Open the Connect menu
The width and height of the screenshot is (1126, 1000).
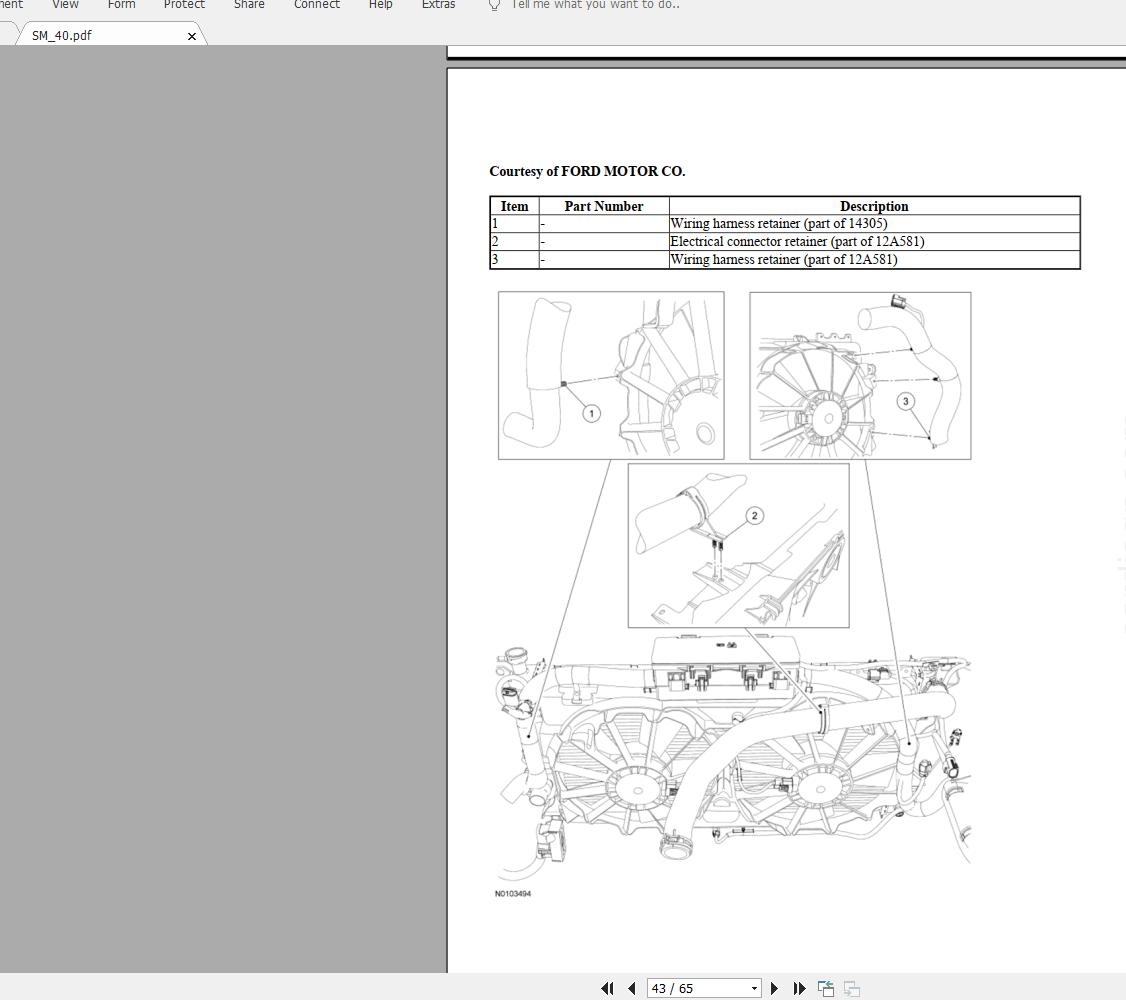[x=317, y=4]
